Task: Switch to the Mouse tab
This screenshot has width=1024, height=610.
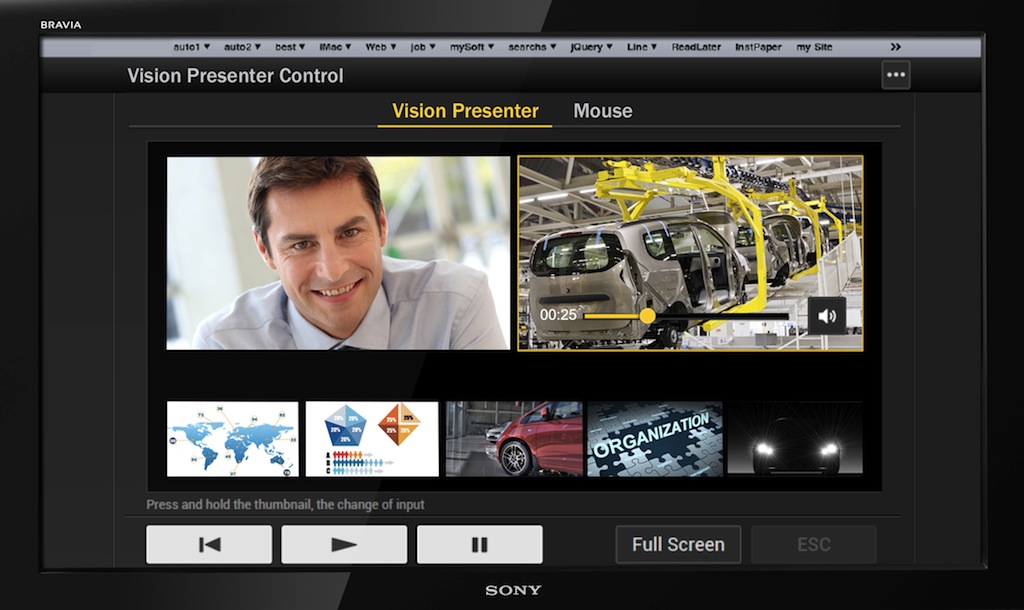Action: coord(602,111)
